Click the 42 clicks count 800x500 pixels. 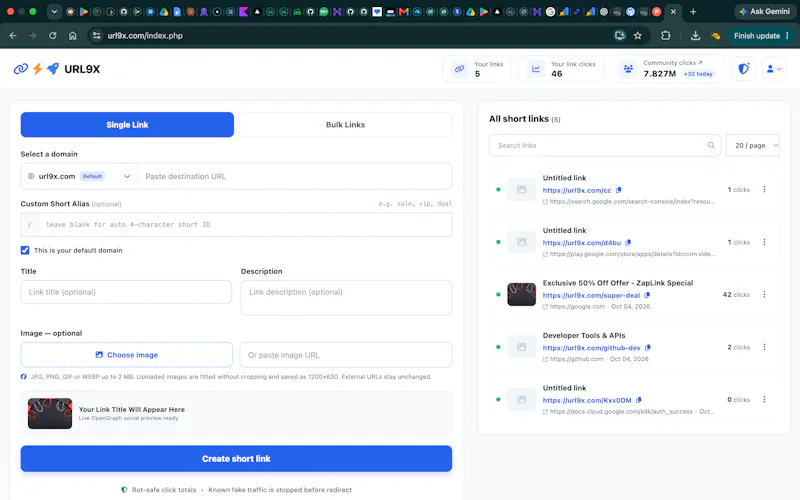pos(736,294)
